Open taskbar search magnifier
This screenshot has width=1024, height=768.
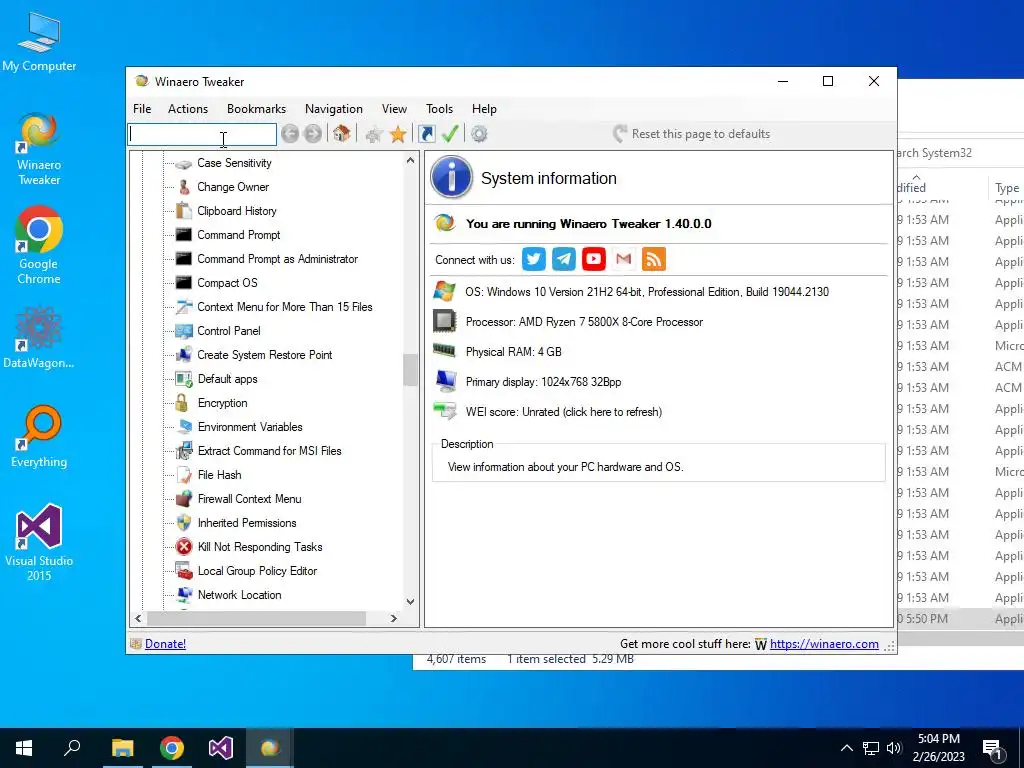click(x=72, y=748)
